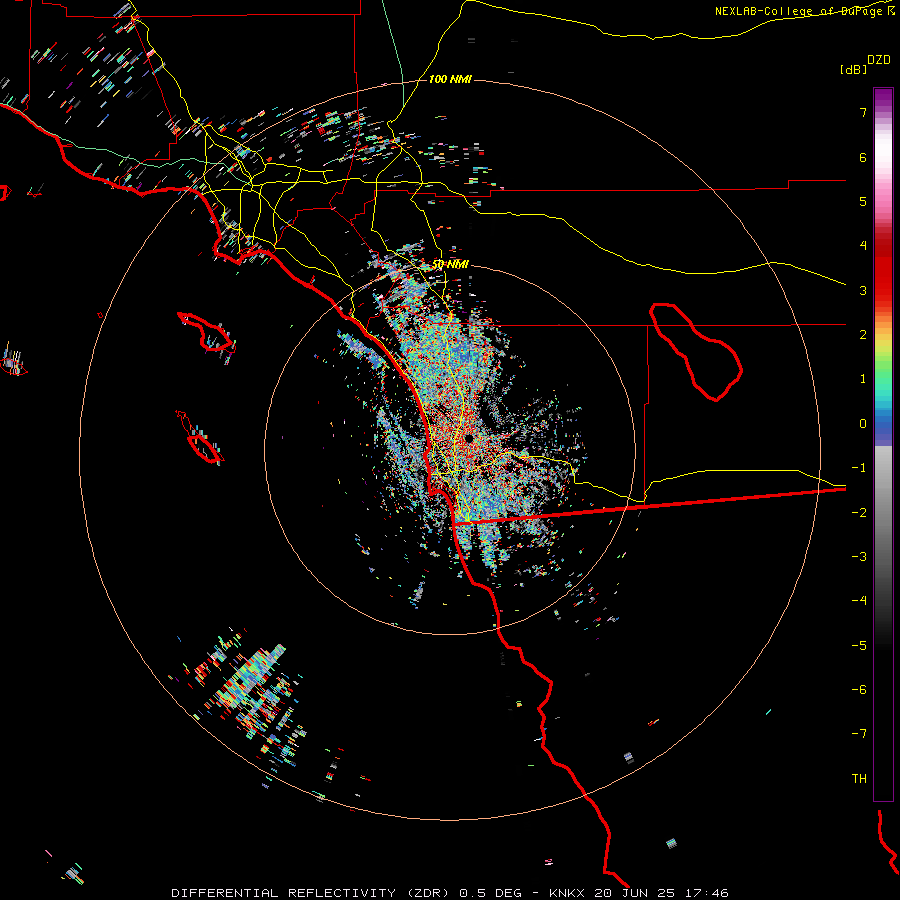This screenshot has height=900, width=900.
Task: Click the '7' value on the color scale
Action: 863,112
